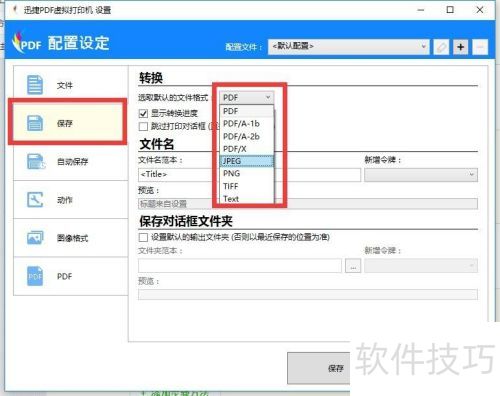Screen dimensions: 500x396
Task: Open the 配置文件 profile dropdown
Action: point(348,46)
